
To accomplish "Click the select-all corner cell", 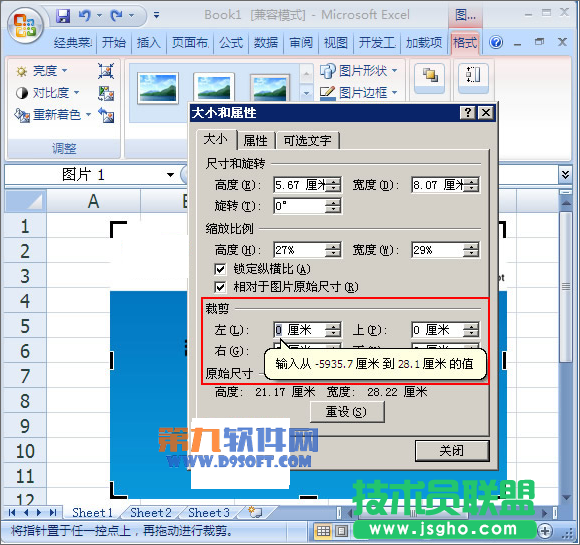I will click(25, 201).
